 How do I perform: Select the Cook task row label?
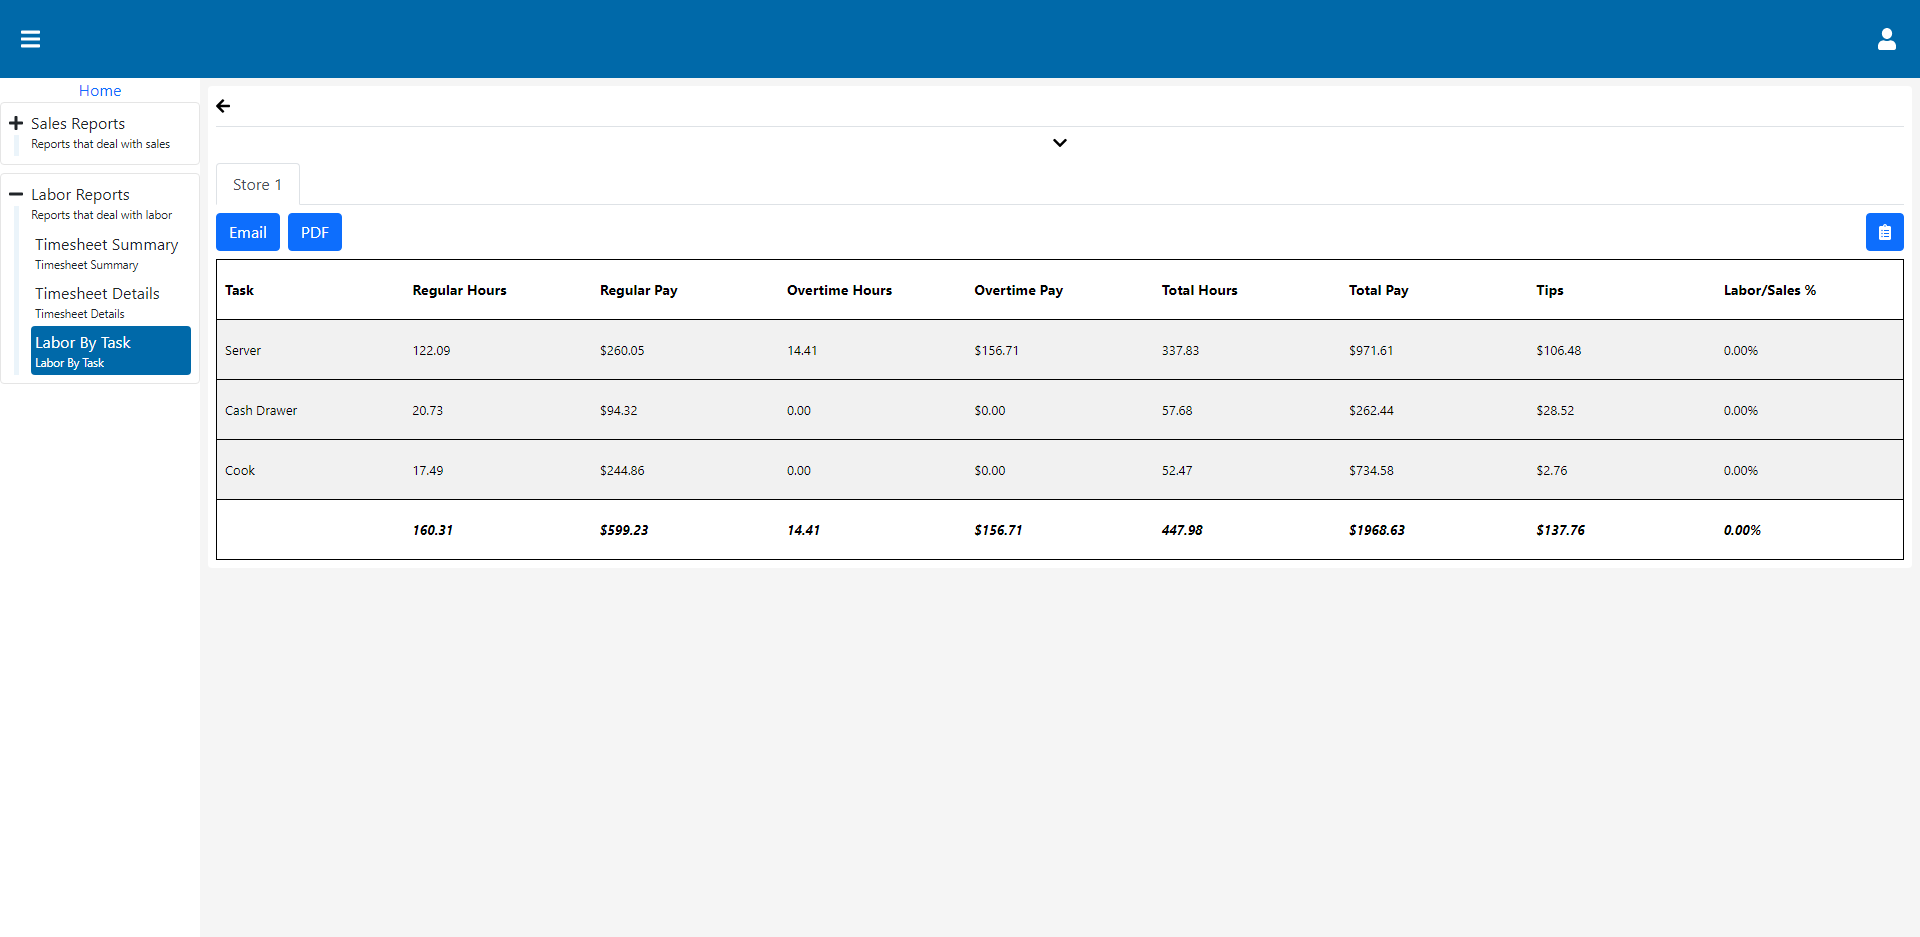[240, 470]
